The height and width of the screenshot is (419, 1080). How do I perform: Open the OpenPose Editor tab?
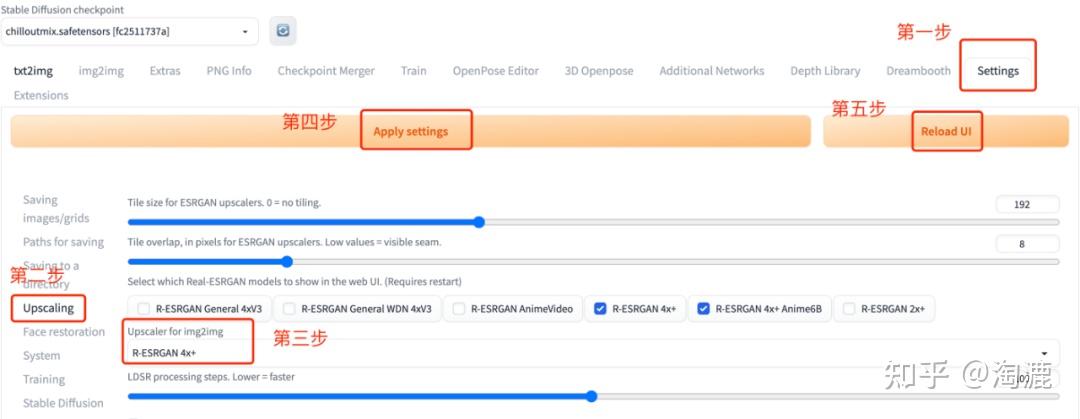point(495,70)
